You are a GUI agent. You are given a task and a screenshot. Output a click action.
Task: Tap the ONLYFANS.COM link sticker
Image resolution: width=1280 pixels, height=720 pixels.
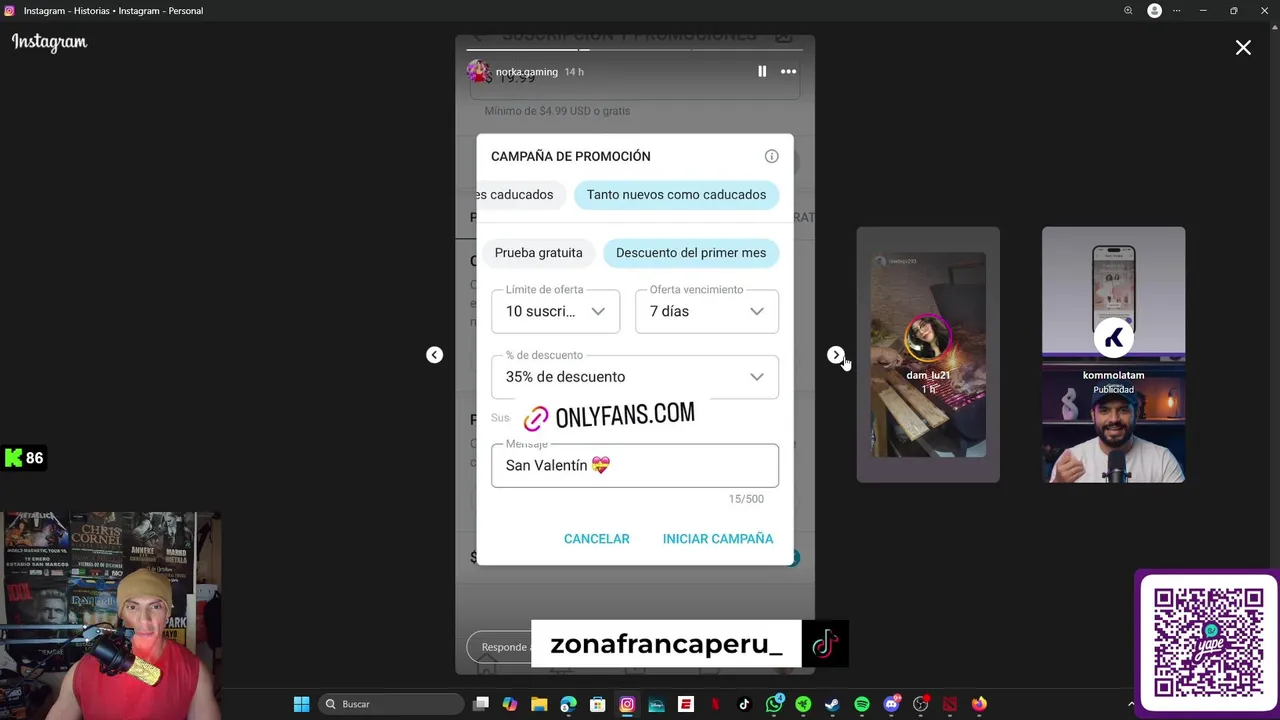click(x=609, y=416)
